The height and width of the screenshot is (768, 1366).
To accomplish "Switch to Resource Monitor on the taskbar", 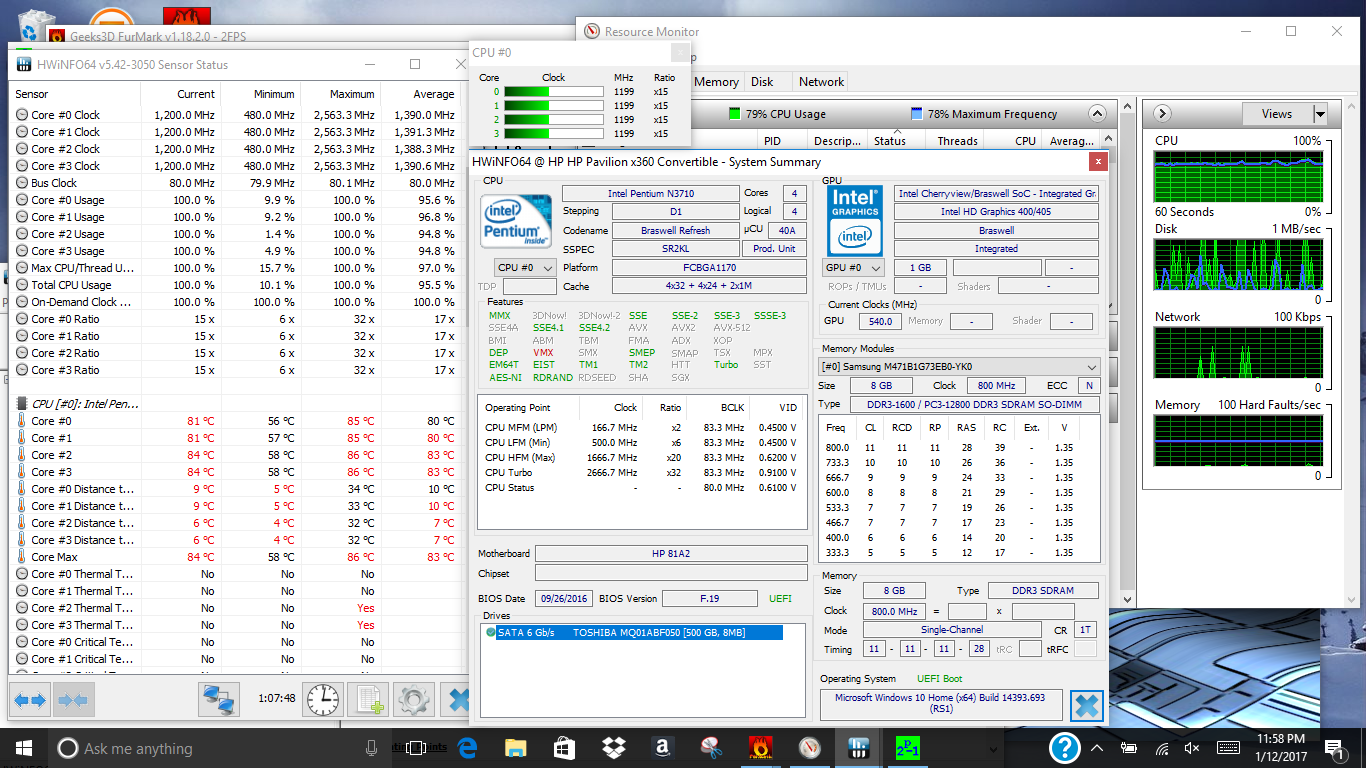I will [x=809, y=747].
